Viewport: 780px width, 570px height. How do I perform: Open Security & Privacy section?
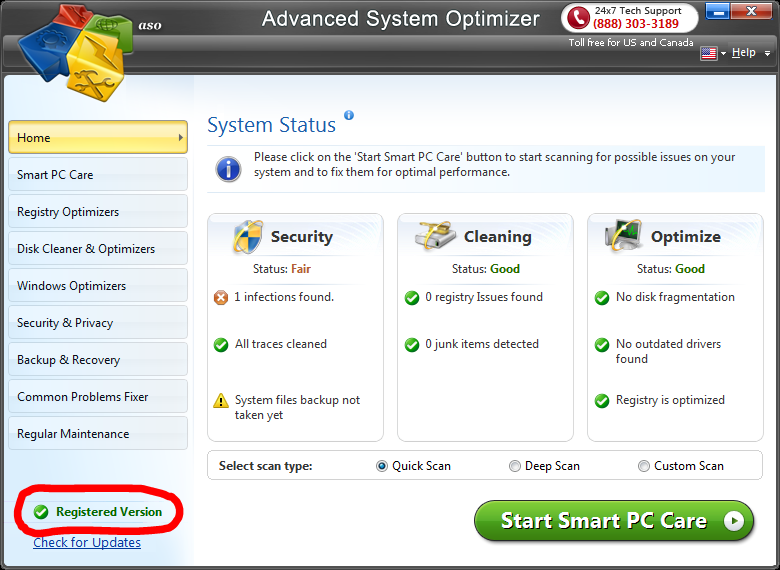coord(98,322)
